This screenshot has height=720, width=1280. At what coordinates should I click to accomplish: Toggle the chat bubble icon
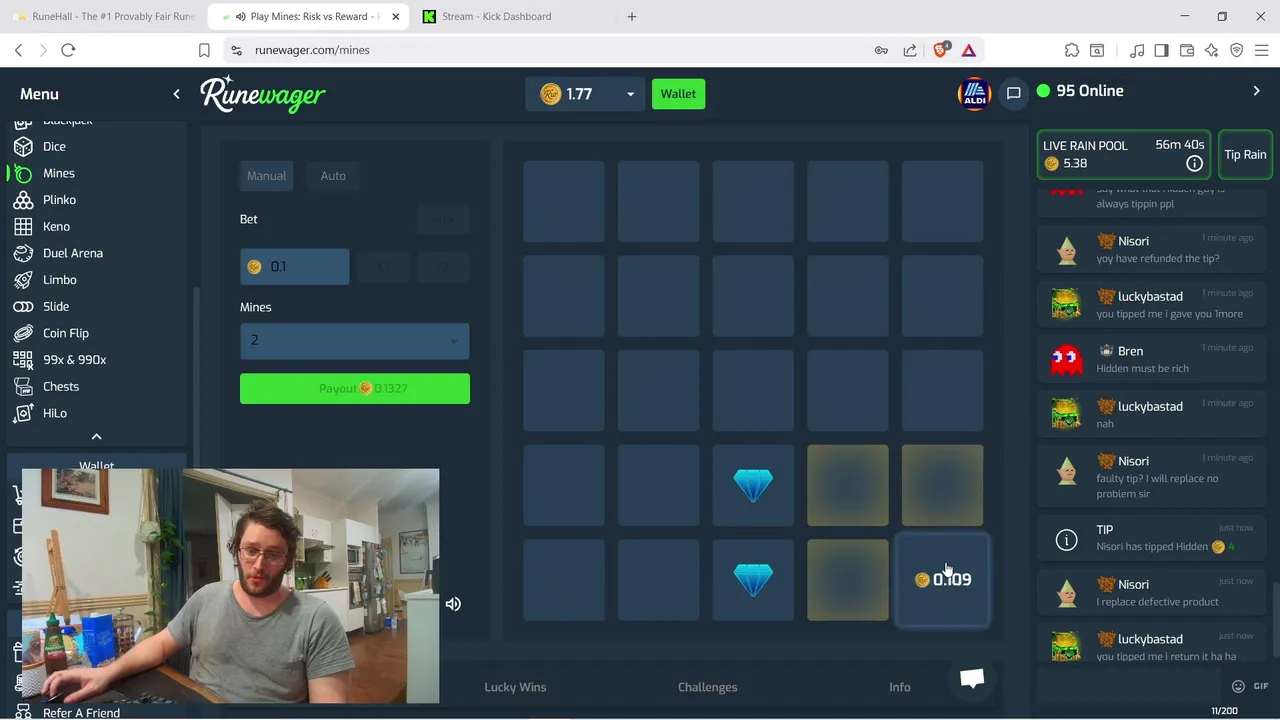click(1013, 93)
